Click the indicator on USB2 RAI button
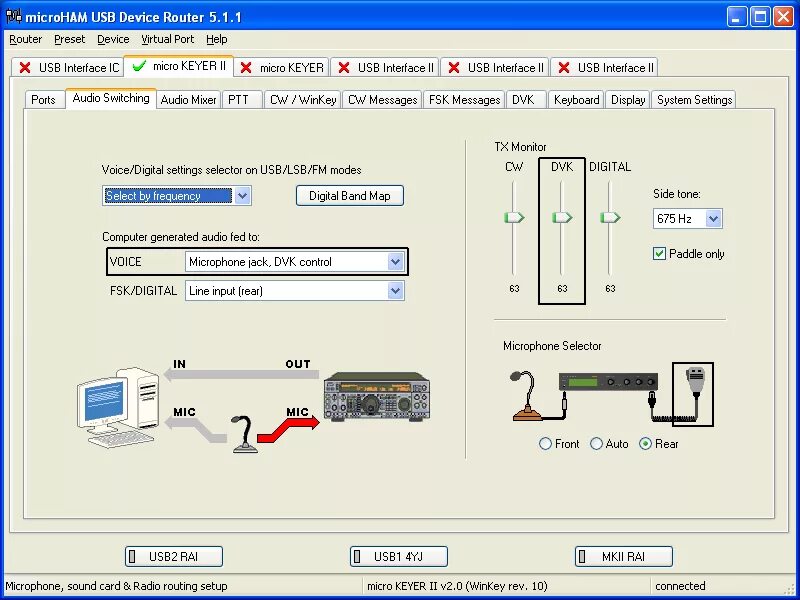This screenshot has width=800, height=600. pos(132,556)
